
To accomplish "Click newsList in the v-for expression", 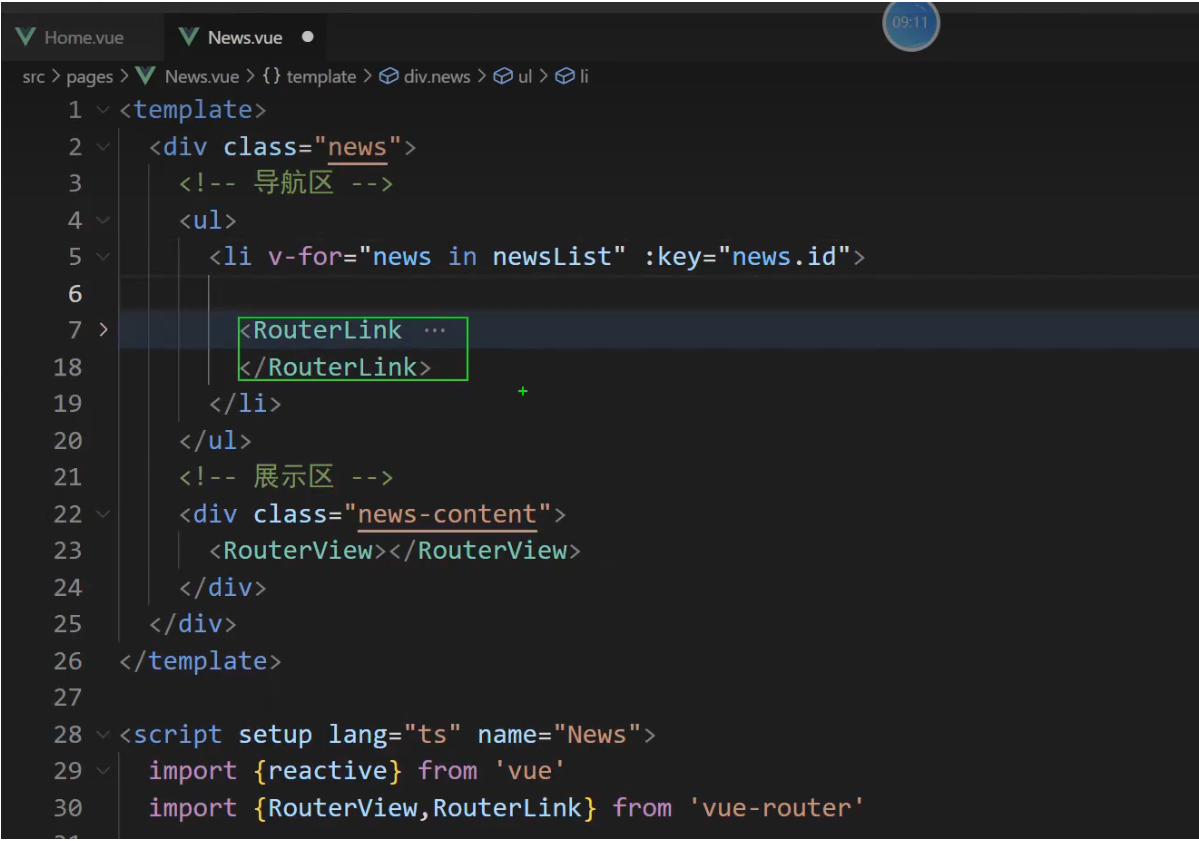I will tap(551, 257).
